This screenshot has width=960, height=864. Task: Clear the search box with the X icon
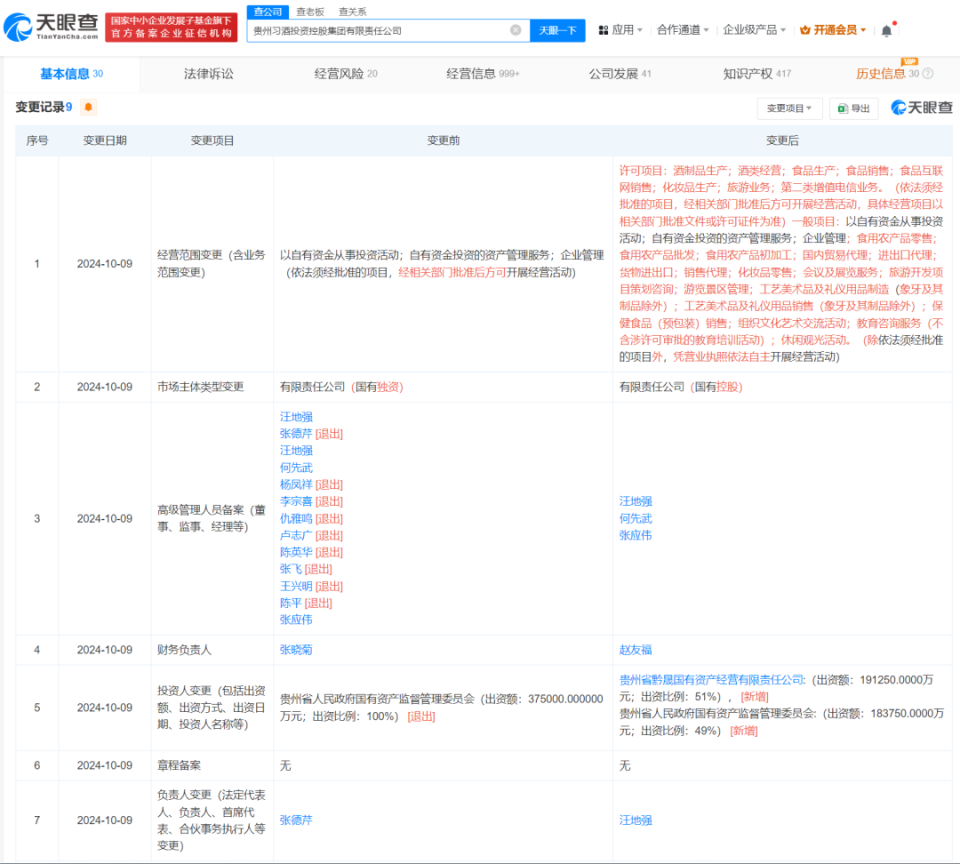click(x=516, y=30)
